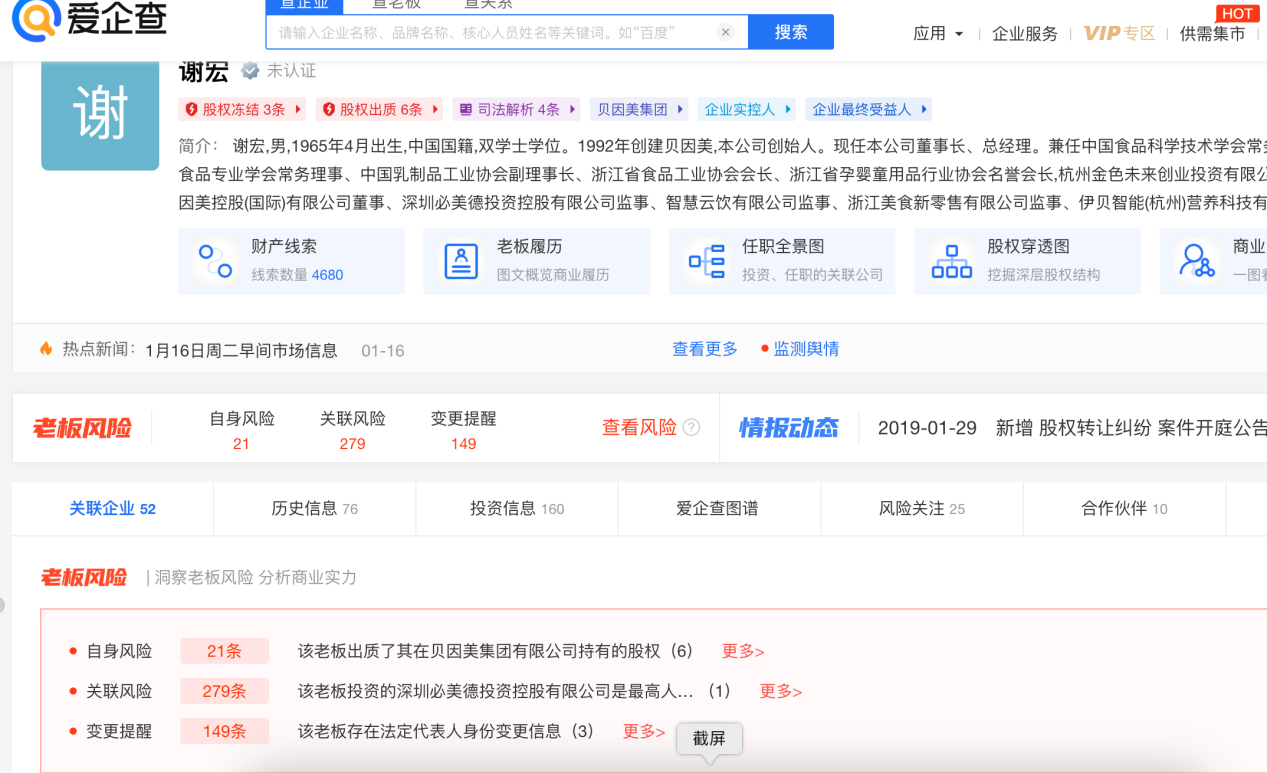This screenshot has height=773, width=1267.
Task: Open VIP专区 link
Action: (x=1119, y=33)
